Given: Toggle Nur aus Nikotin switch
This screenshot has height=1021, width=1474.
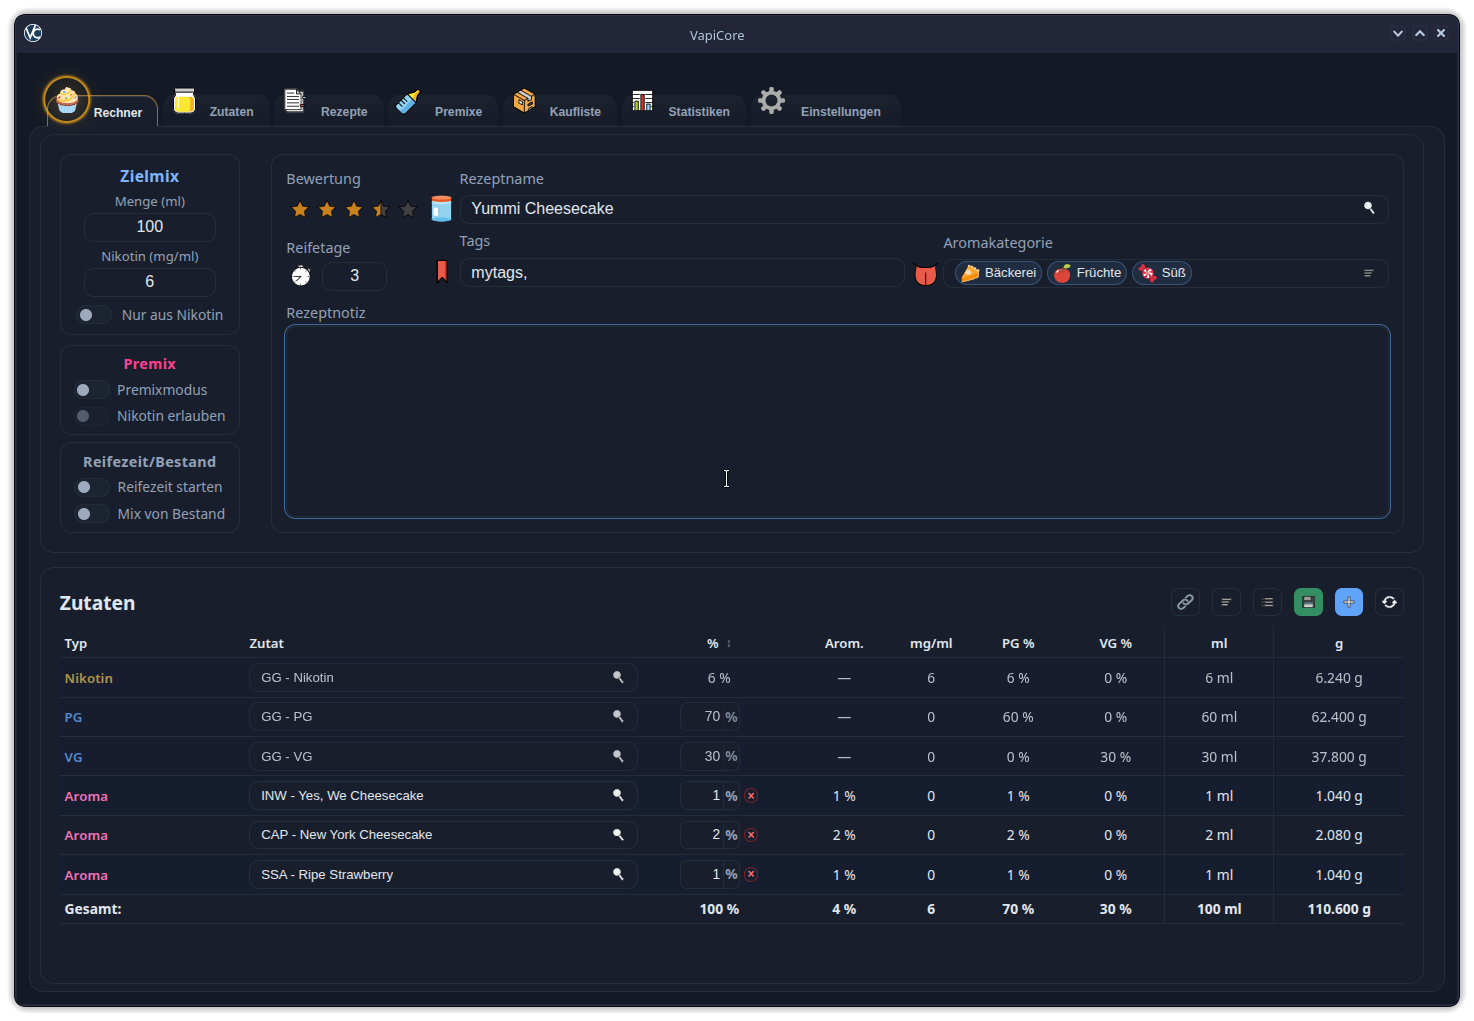Looking at the screenshot, I should (94, 315).
